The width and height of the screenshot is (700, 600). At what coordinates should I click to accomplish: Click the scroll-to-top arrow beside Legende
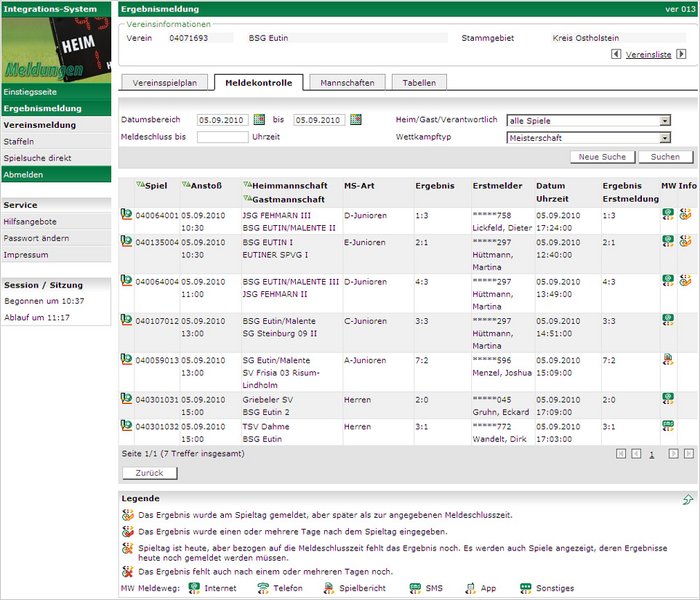tap(688, 498)
